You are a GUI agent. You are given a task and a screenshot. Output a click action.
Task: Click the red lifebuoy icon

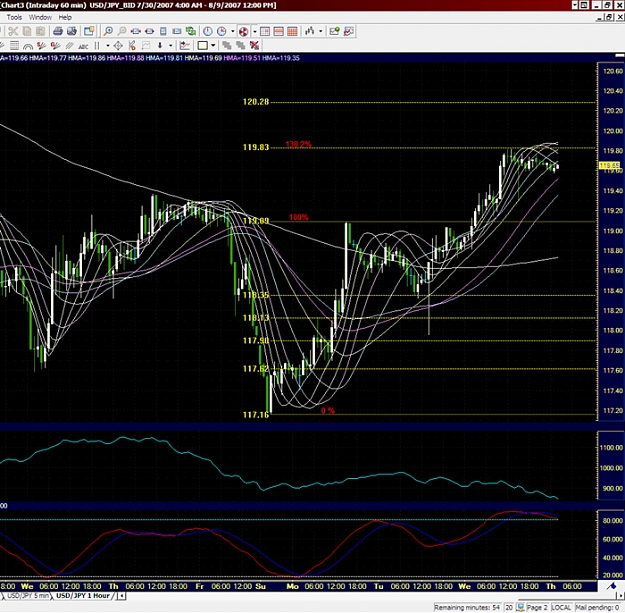coord(244,31)
